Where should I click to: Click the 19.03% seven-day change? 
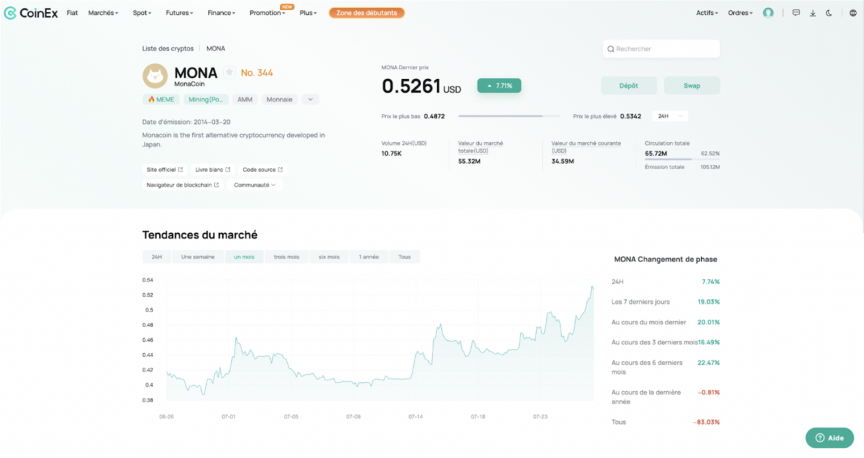point(709,302)
